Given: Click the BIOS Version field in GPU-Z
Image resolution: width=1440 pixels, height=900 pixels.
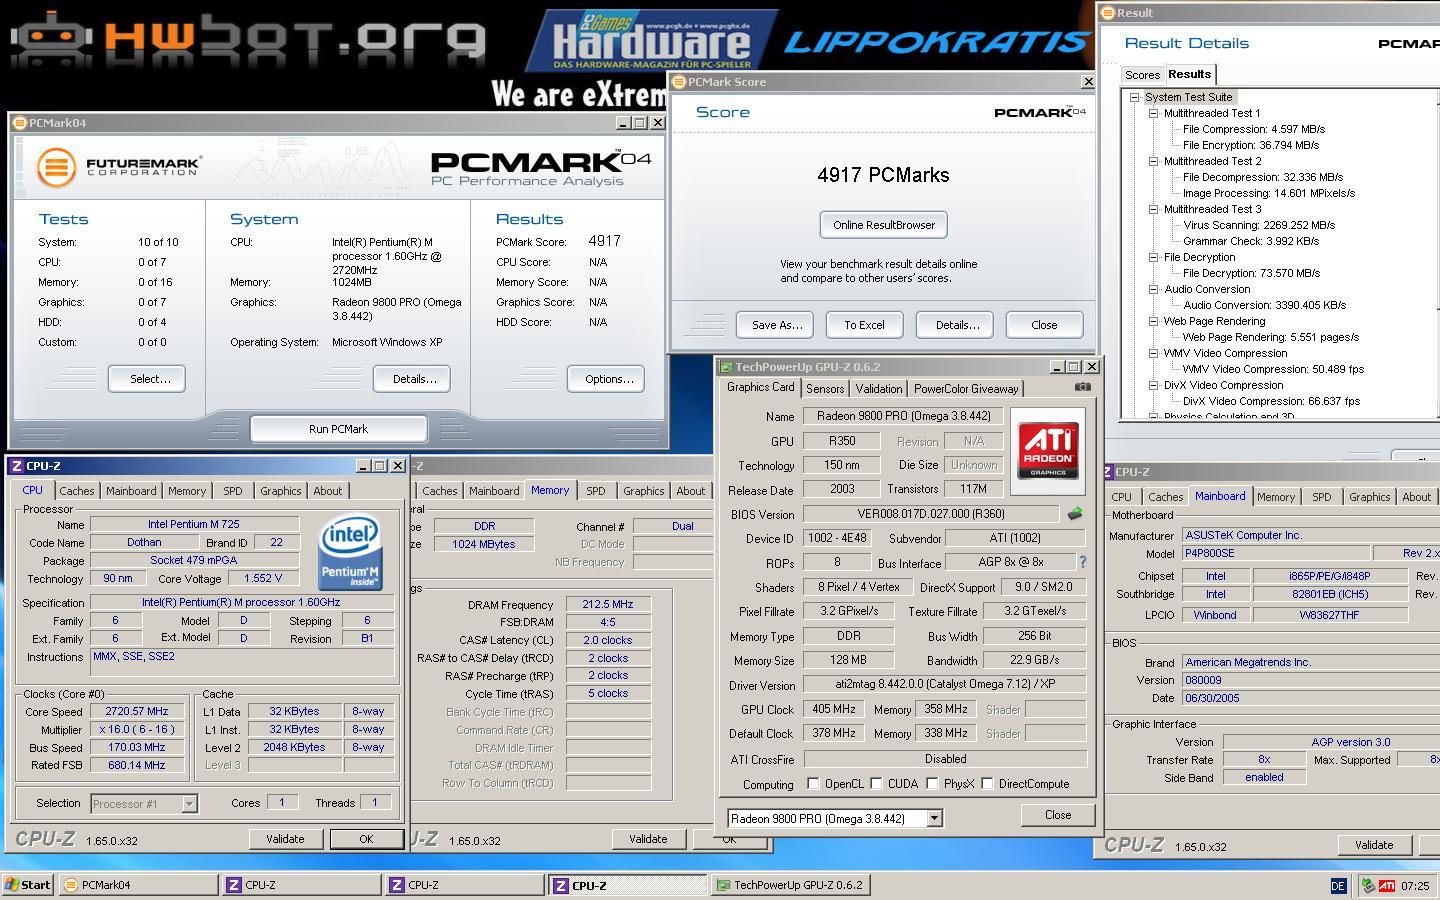Looking at the screenshot, I should pos(931,514).
